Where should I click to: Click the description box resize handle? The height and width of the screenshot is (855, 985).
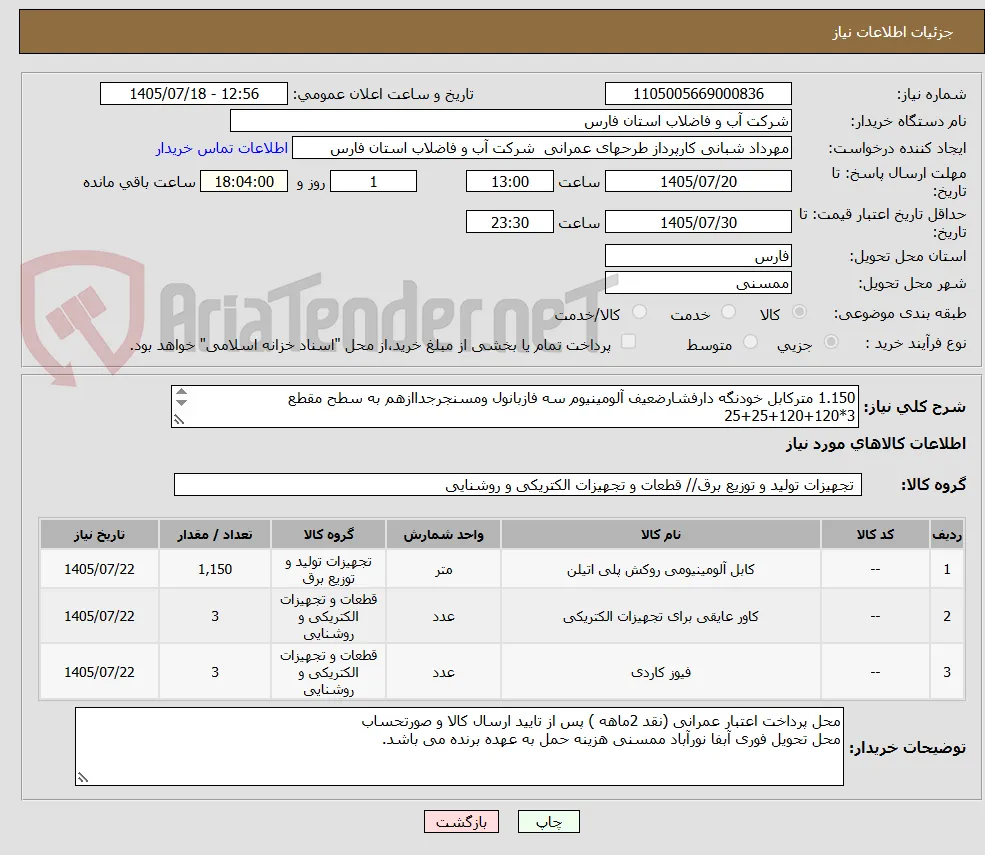179,420
